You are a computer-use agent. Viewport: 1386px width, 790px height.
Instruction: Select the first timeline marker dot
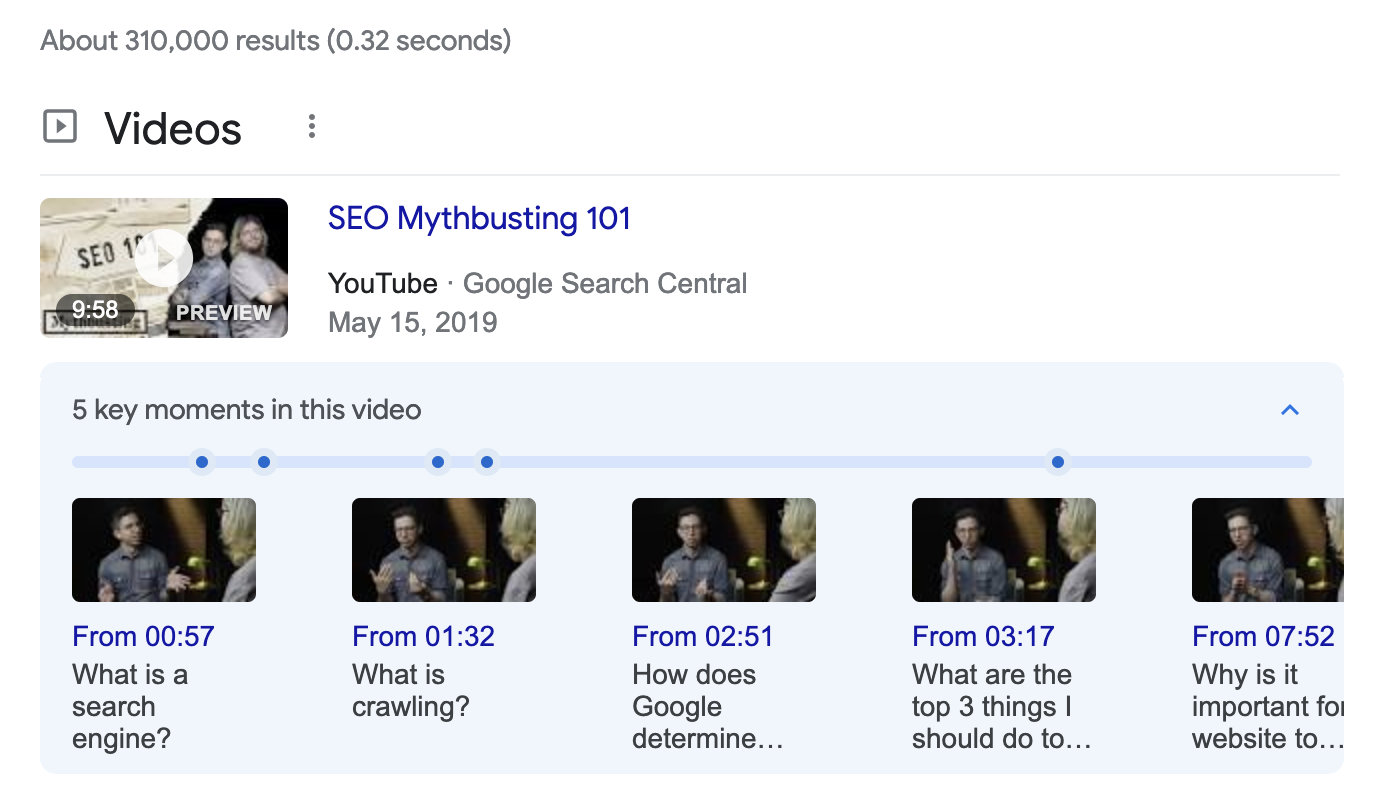[202, 461]
